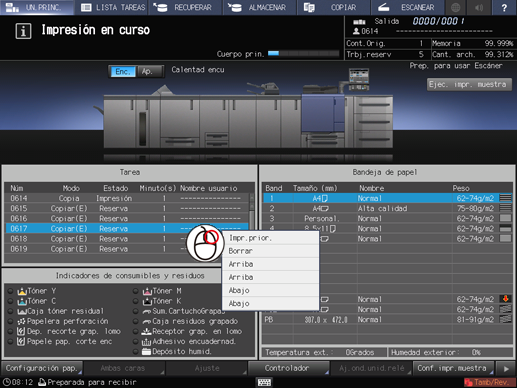
Task: Click the Tóner Y icon
Action: (22, 291)
